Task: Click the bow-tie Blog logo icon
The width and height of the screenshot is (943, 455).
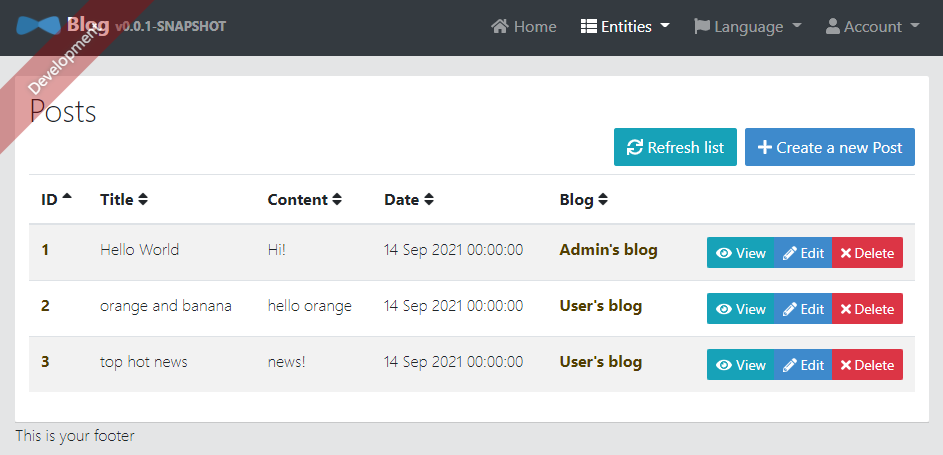Action: coord(38,26)
